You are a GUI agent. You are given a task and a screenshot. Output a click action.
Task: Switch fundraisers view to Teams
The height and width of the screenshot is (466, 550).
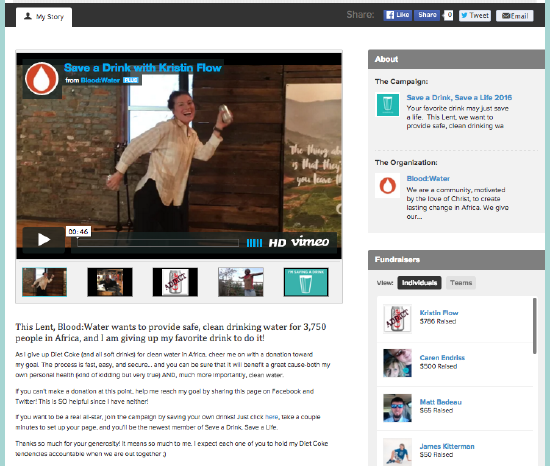461,283
